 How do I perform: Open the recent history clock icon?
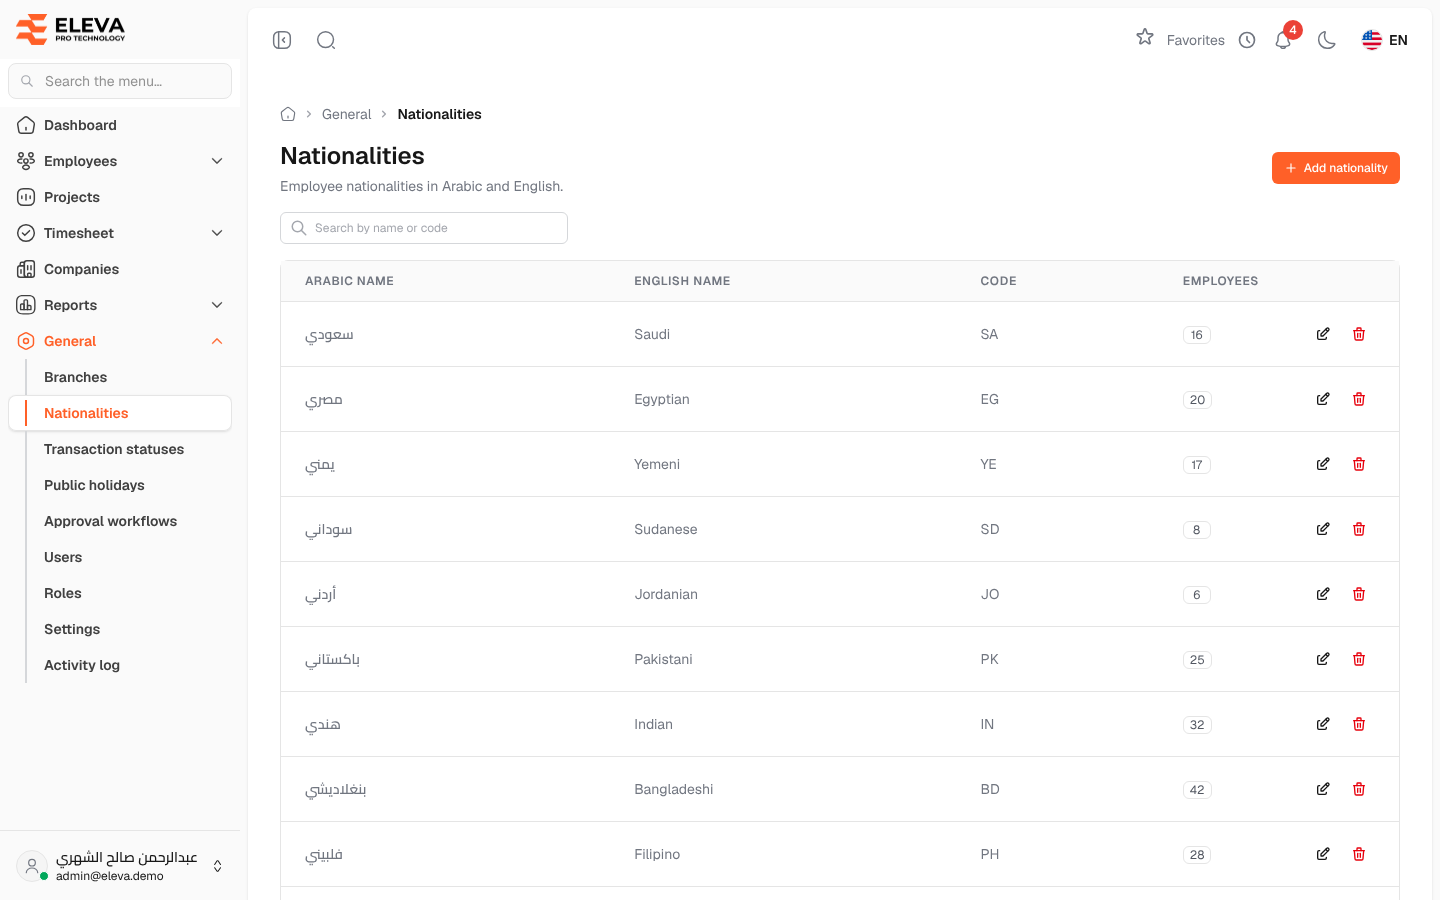pos(1247,40)
